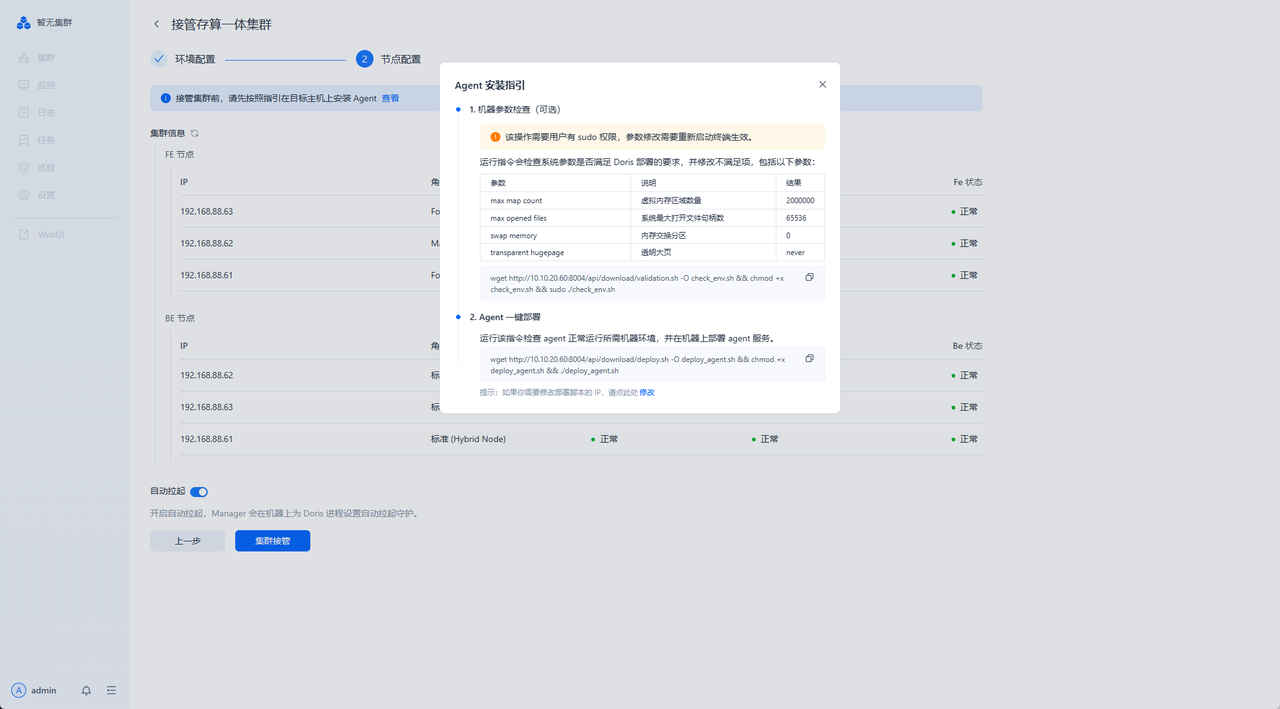Click the round shield icon beside 巡检

click(x=24, y=167)
